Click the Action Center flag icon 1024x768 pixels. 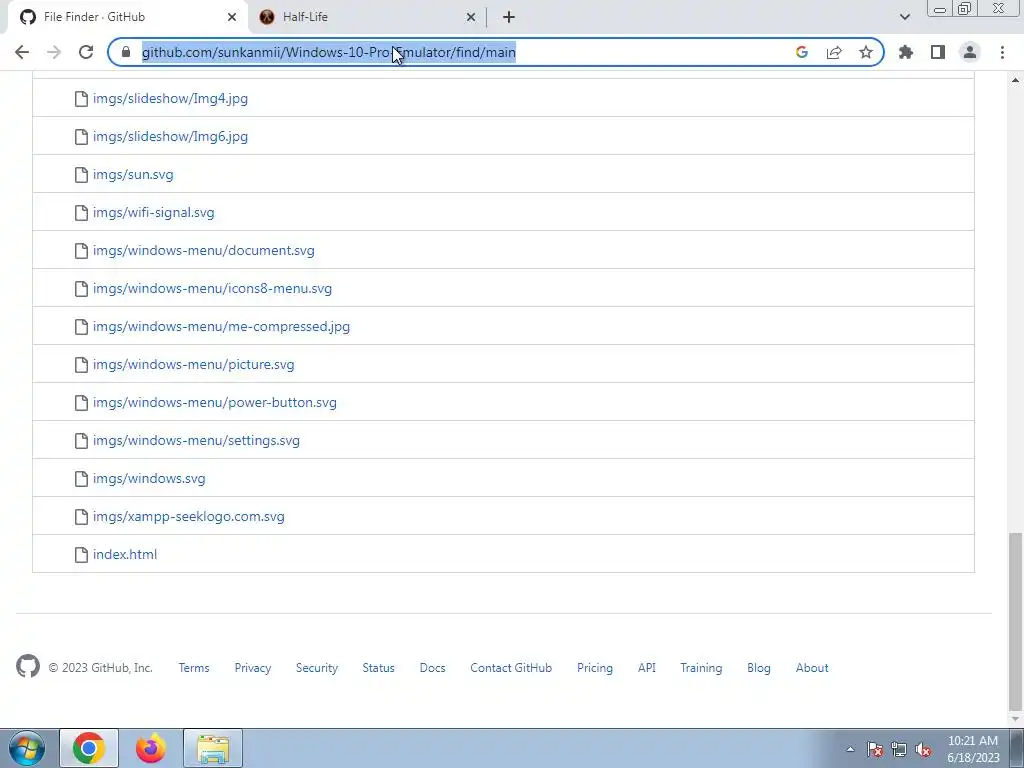click(x=875, y=750)
